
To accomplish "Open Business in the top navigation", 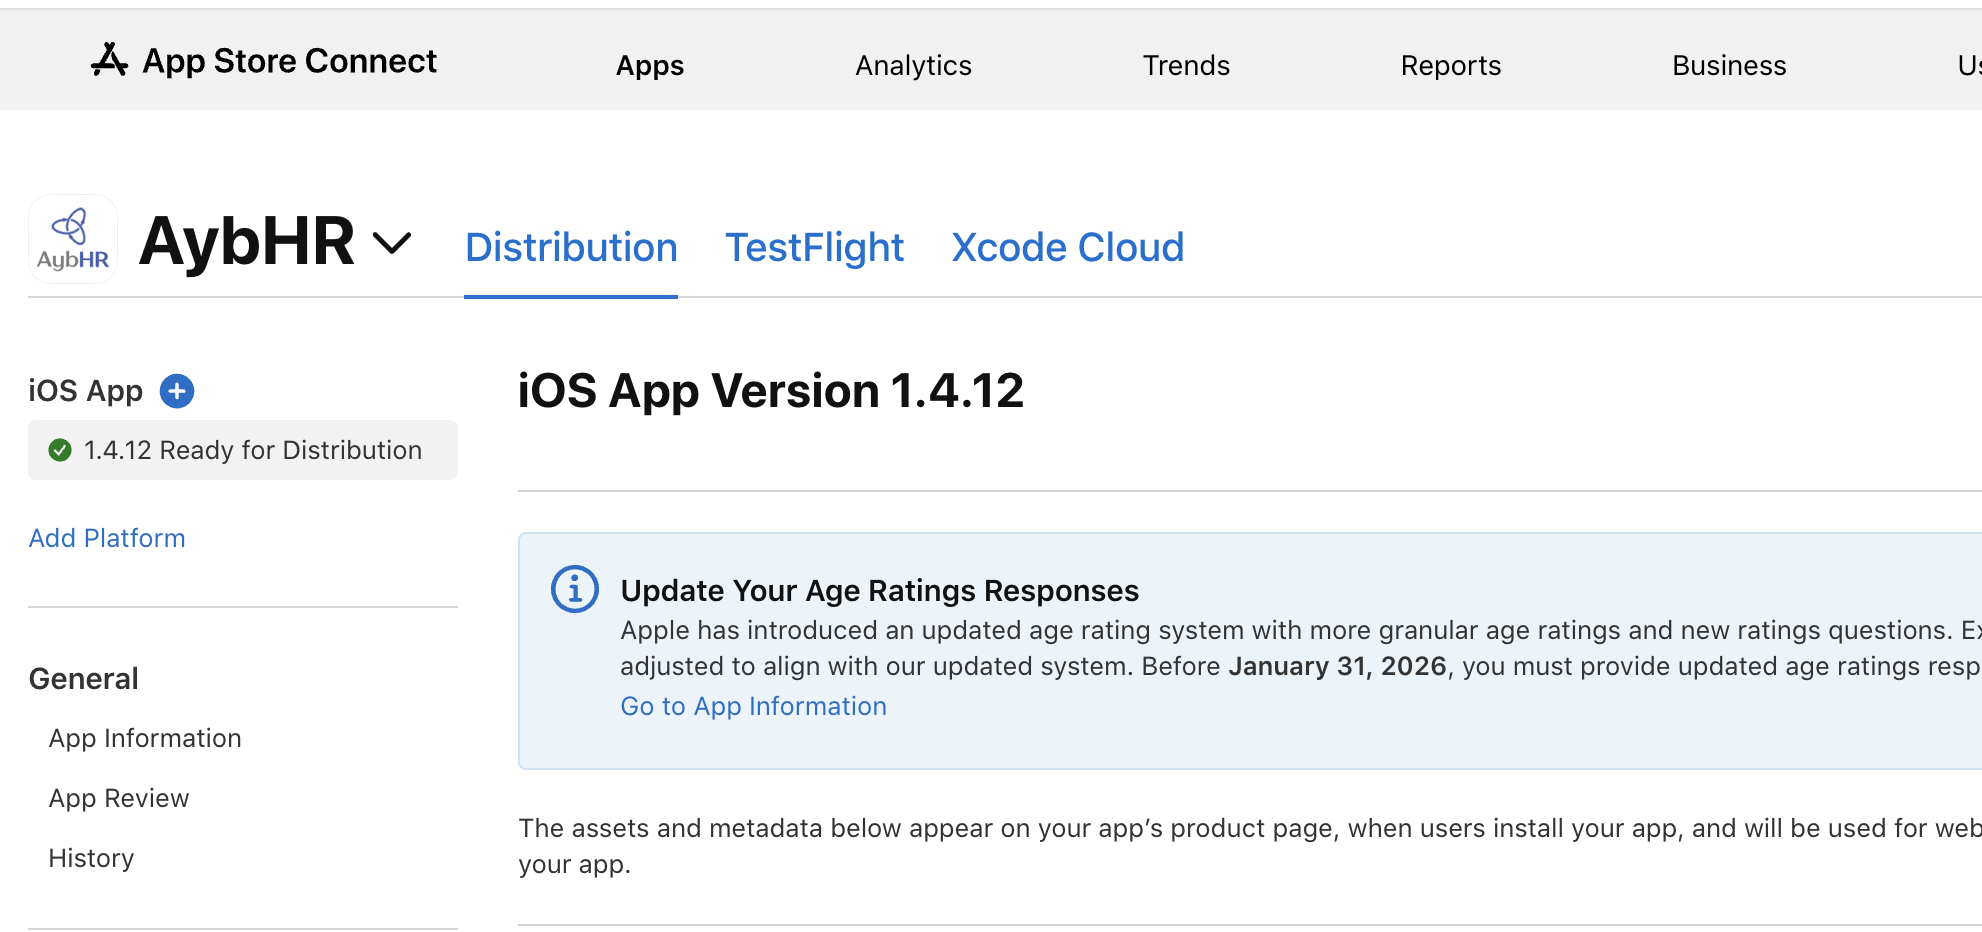I will coord(1729,66).
